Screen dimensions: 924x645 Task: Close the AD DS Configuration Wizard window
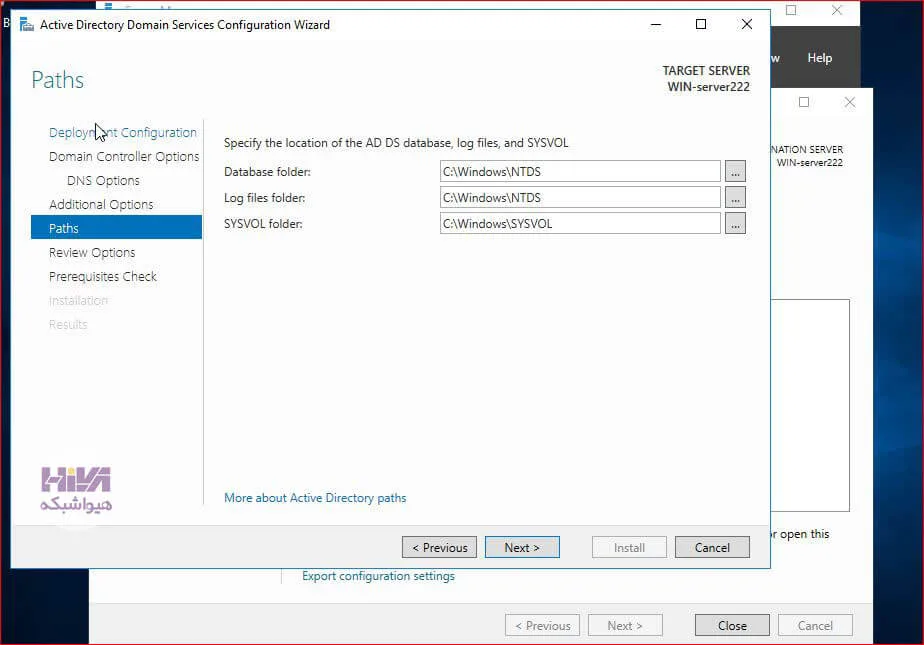point(747,25)
